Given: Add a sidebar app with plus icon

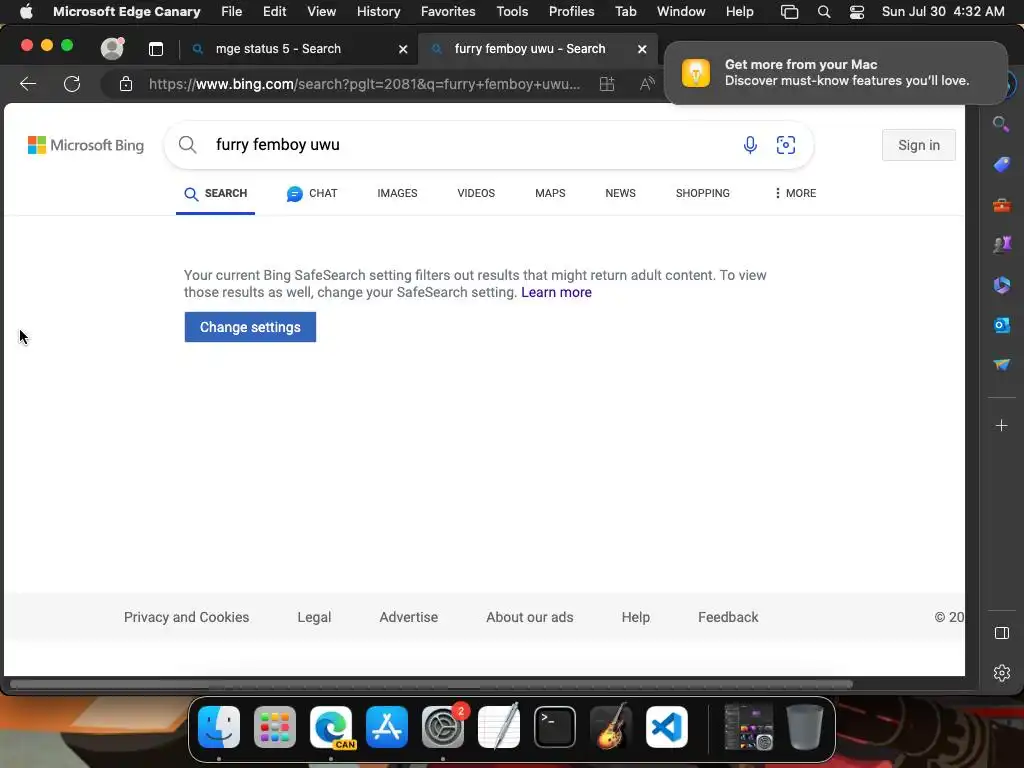Looking at the screenshot, I should [x=1001, y=426].
